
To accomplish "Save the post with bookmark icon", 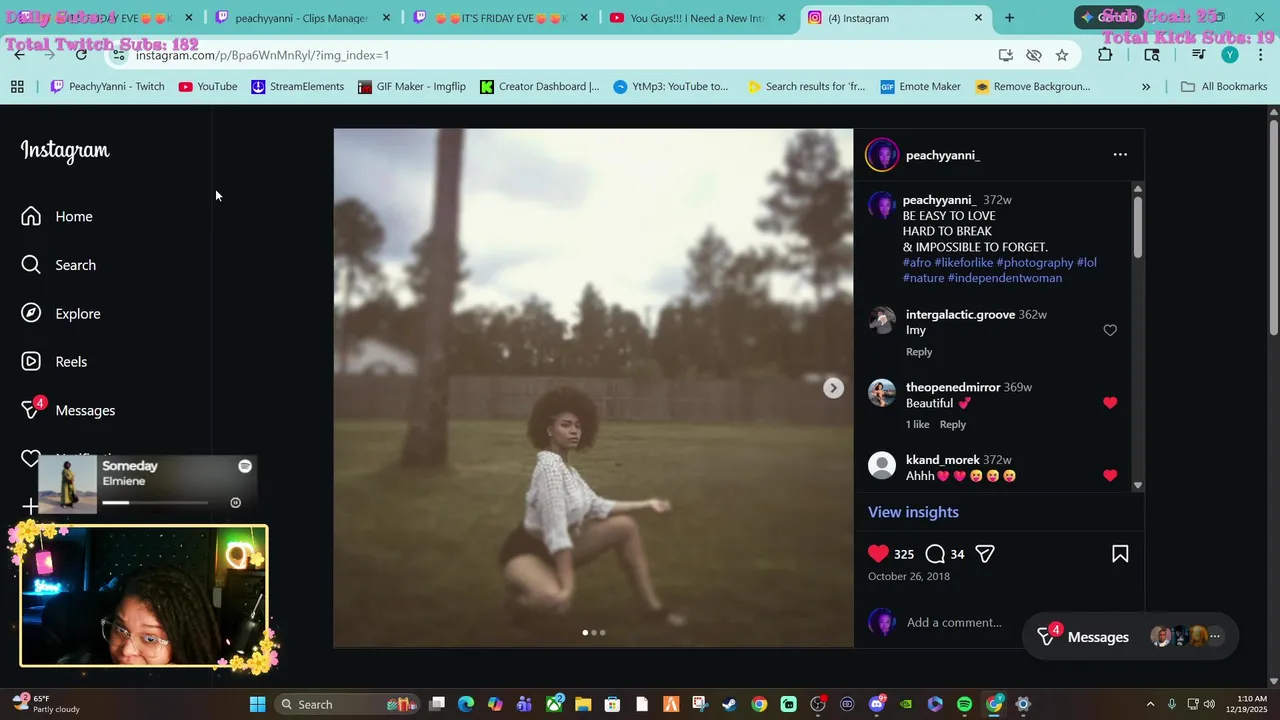I will click(x=1120, y=554).
